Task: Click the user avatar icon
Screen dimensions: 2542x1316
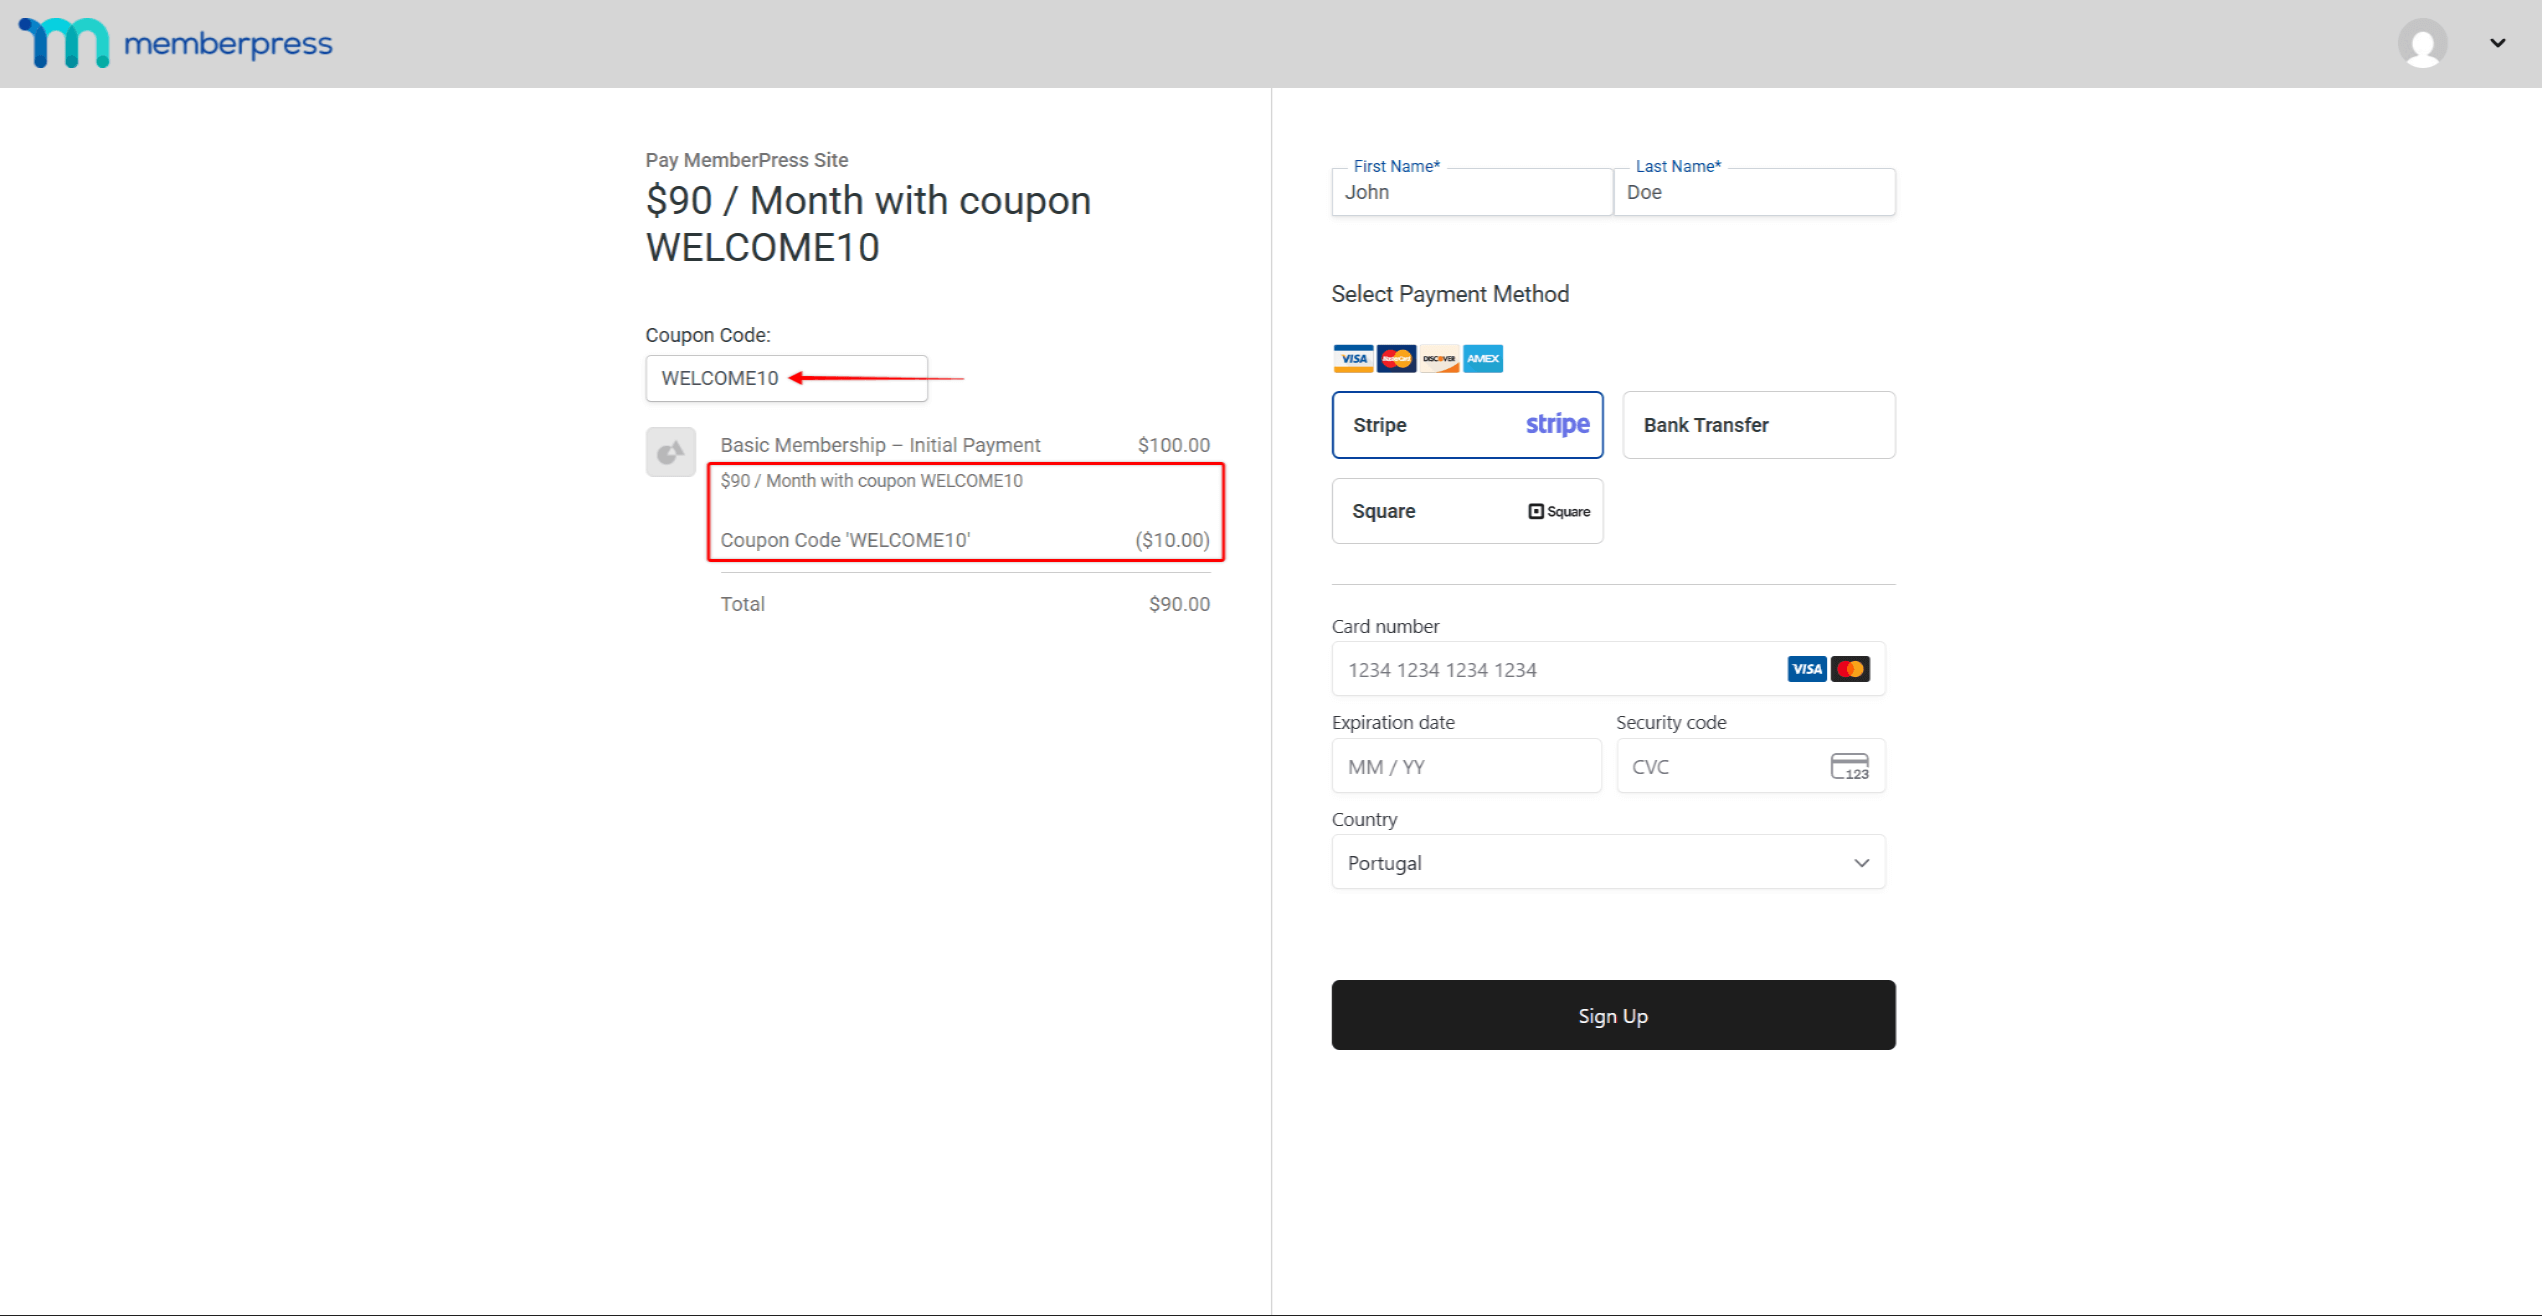Action: (x=2422, y=43)
